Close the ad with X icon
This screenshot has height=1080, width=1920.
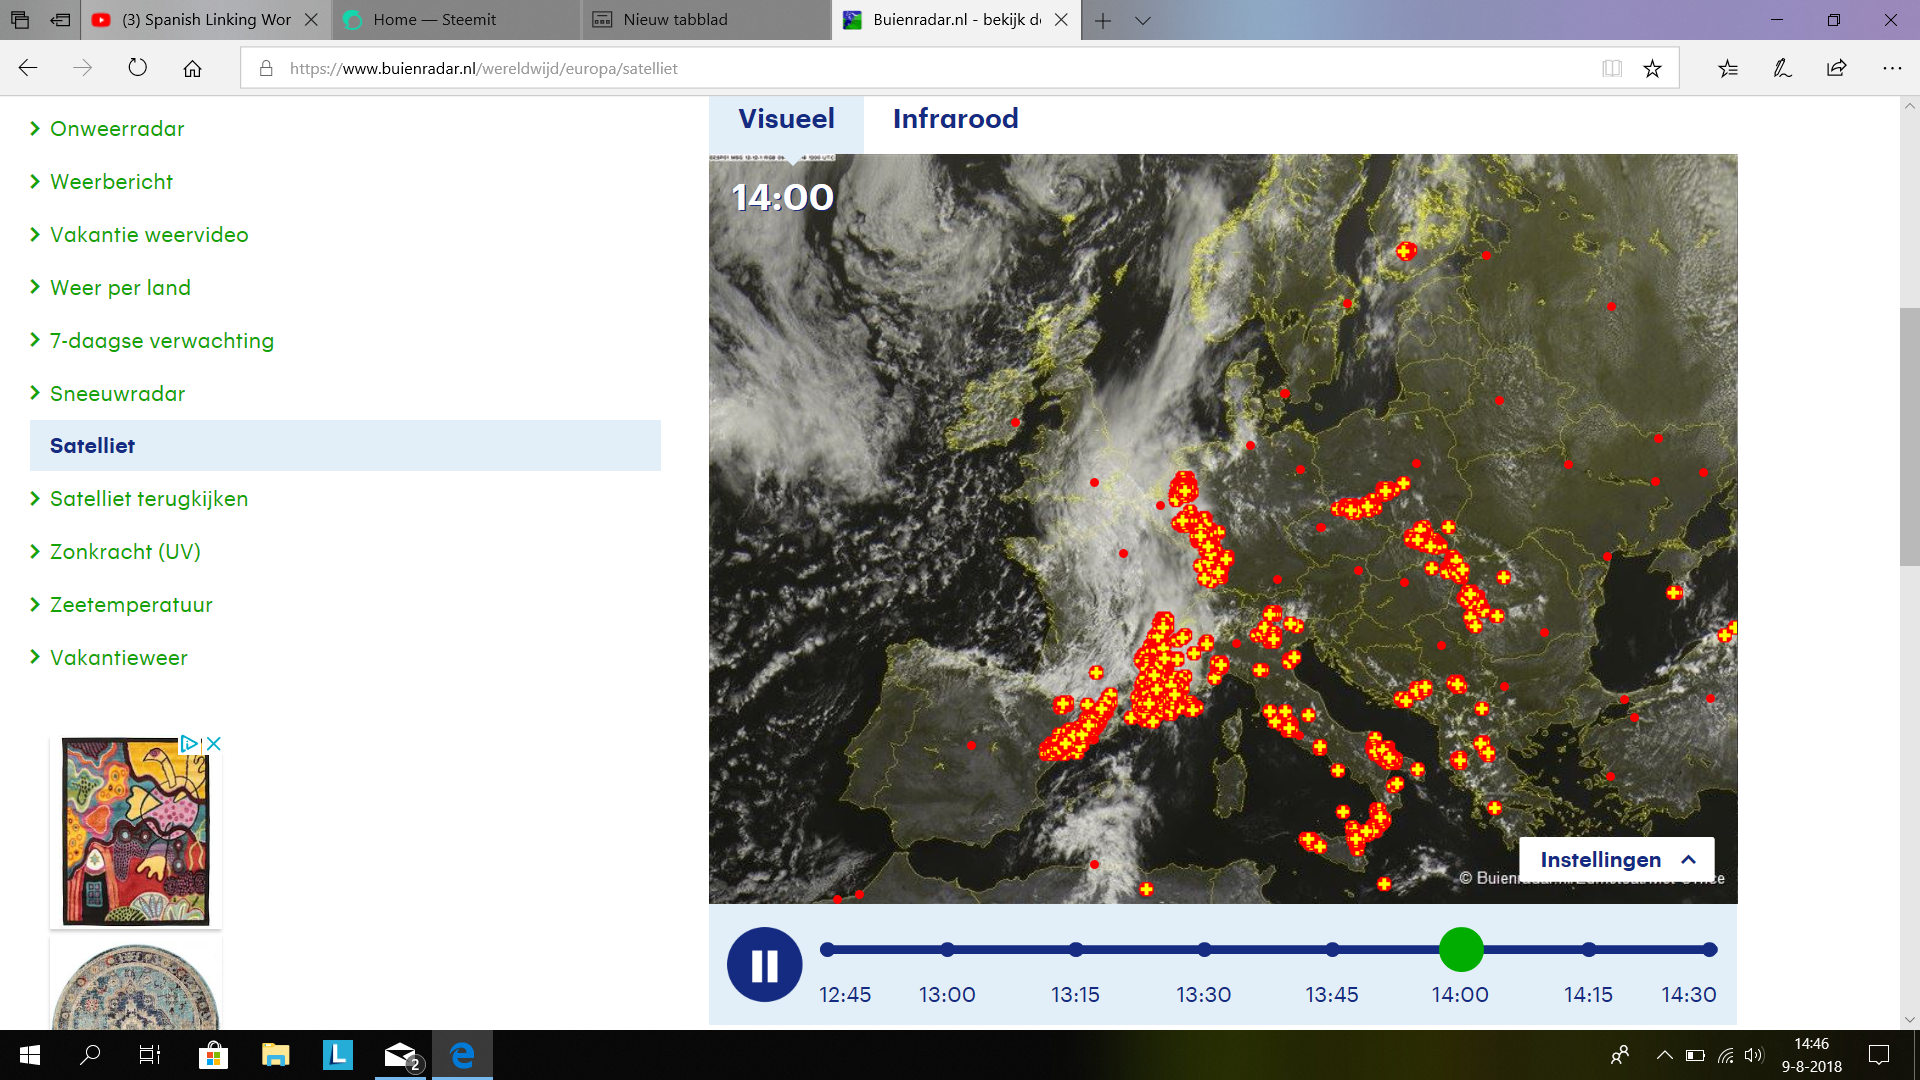[214, 744]
